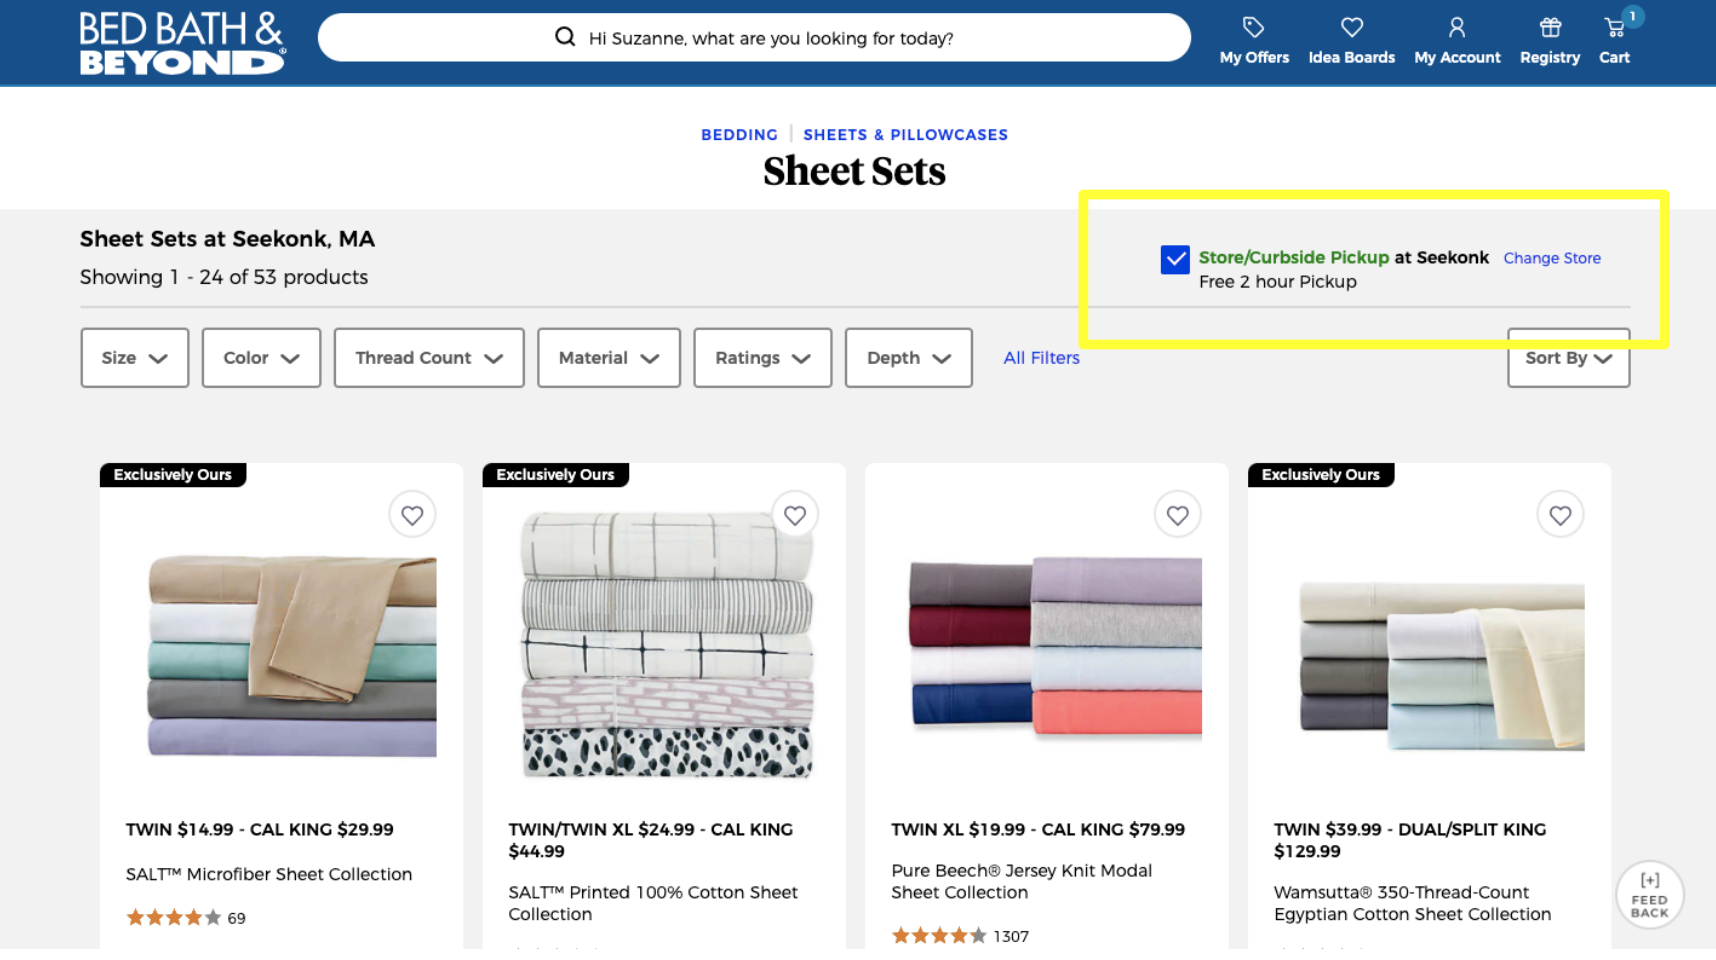Click the Bed Bath & Beyond logo
The image size is (1716, 960).
183,43
